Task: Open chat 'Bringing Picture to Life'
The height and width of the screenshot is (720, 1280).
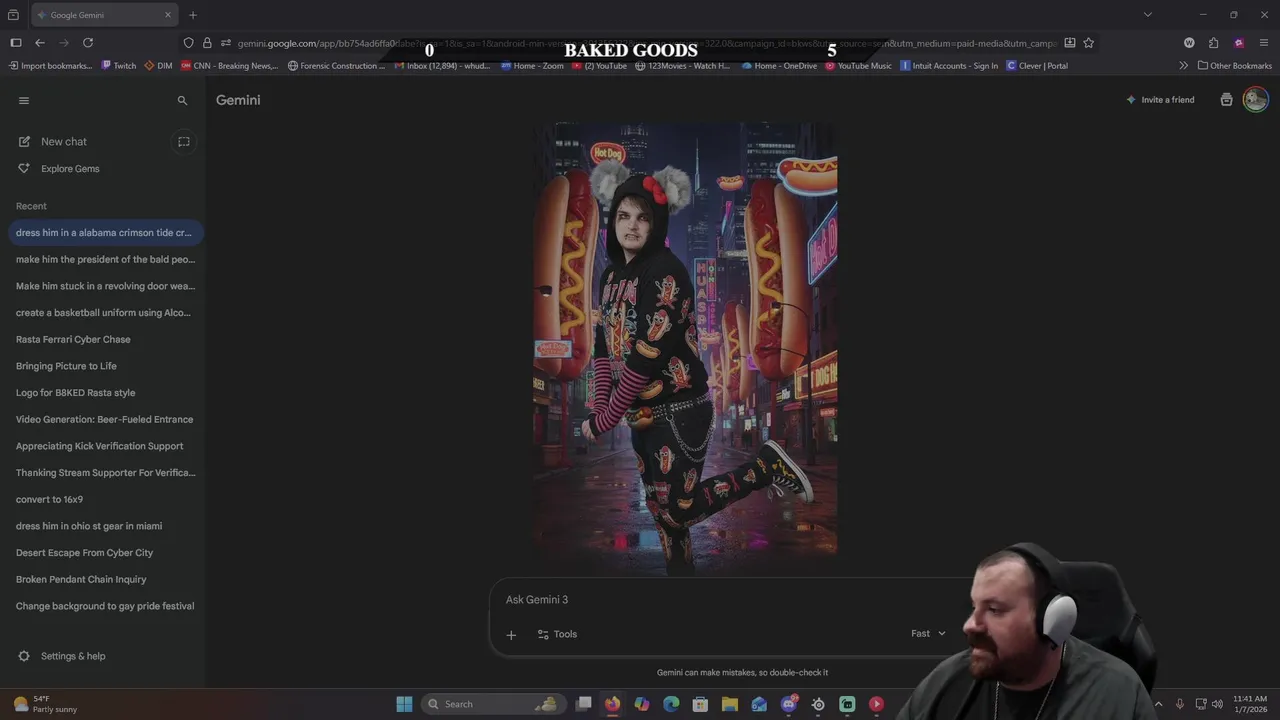Action: point(105,366)
